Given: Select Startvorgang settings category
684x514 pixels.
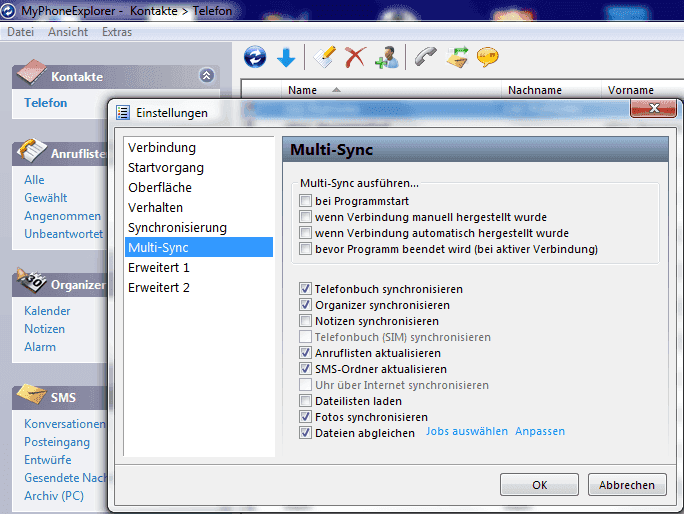Looking at the screenshot, I should [199, 168].
